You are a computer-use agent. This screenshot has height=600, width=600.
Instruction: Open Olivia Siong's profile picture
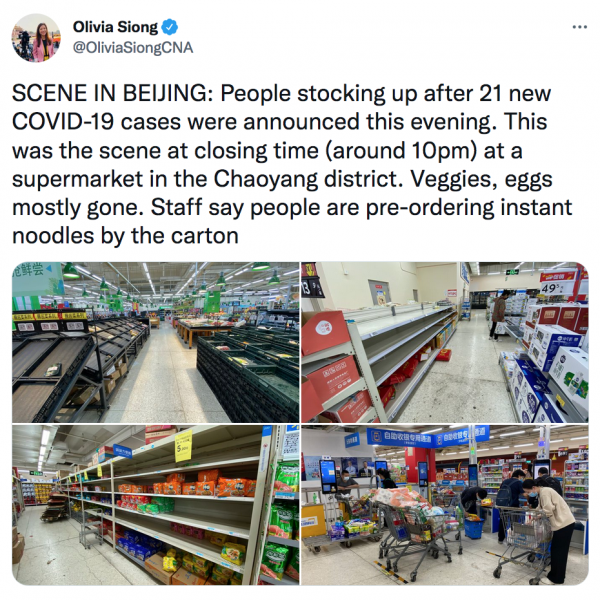(x=36, y=38)
